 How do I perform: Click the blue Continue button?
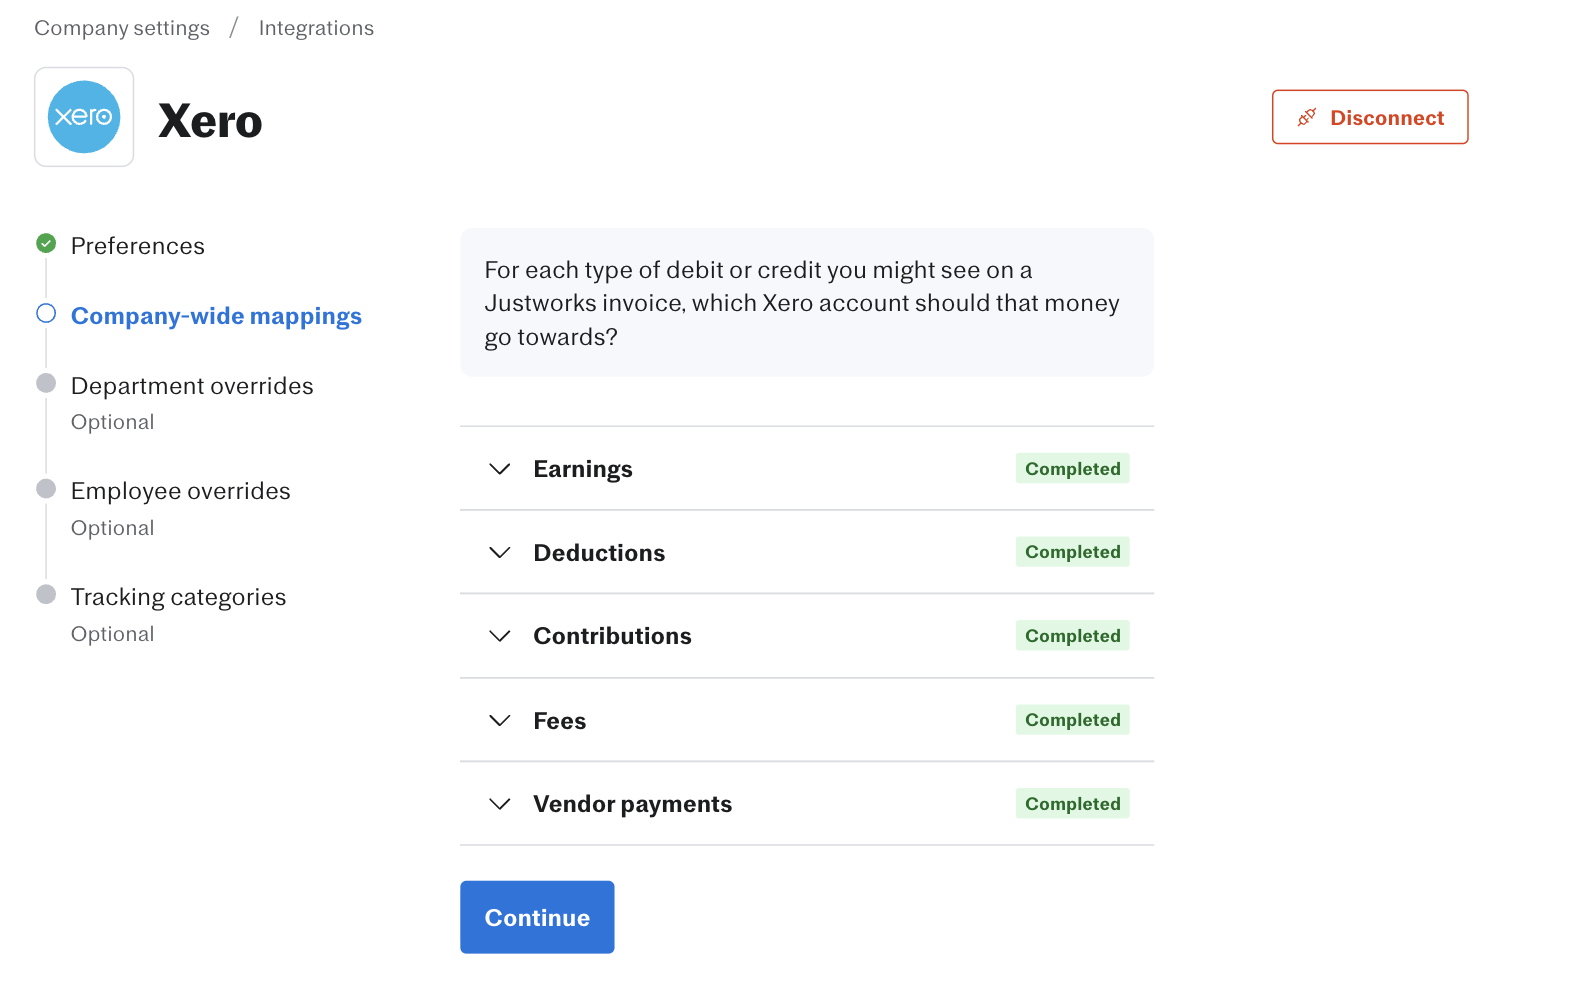[537, 917]
